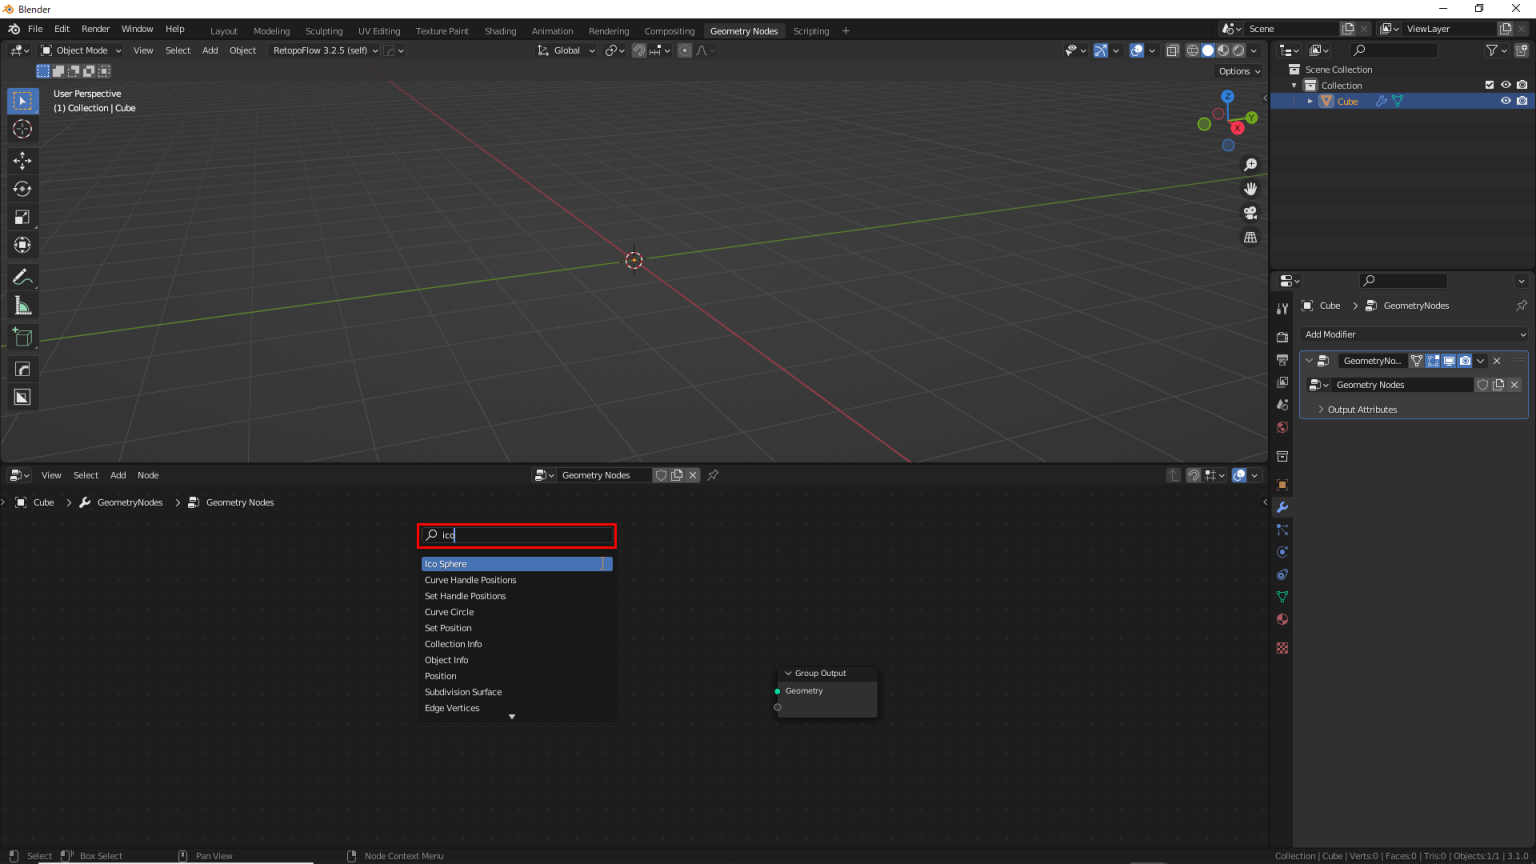Open the Object Mode dropdown
The height and width of the screenshot is (864, 1536).
point(81,50)
